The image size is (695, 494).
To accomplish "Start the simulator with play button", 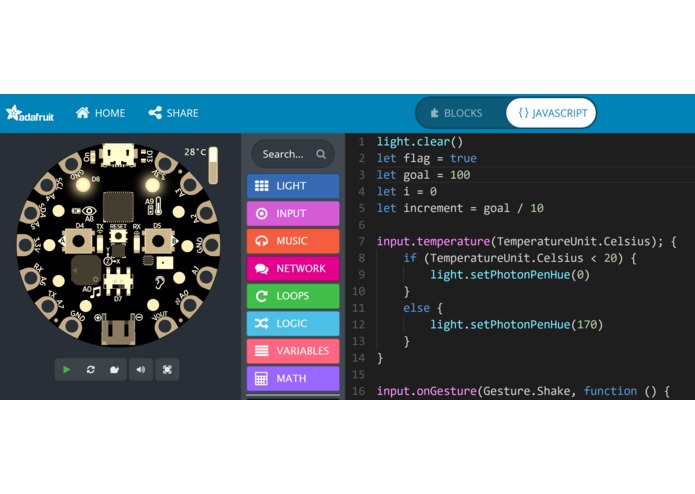I will [x=66, y=370].
